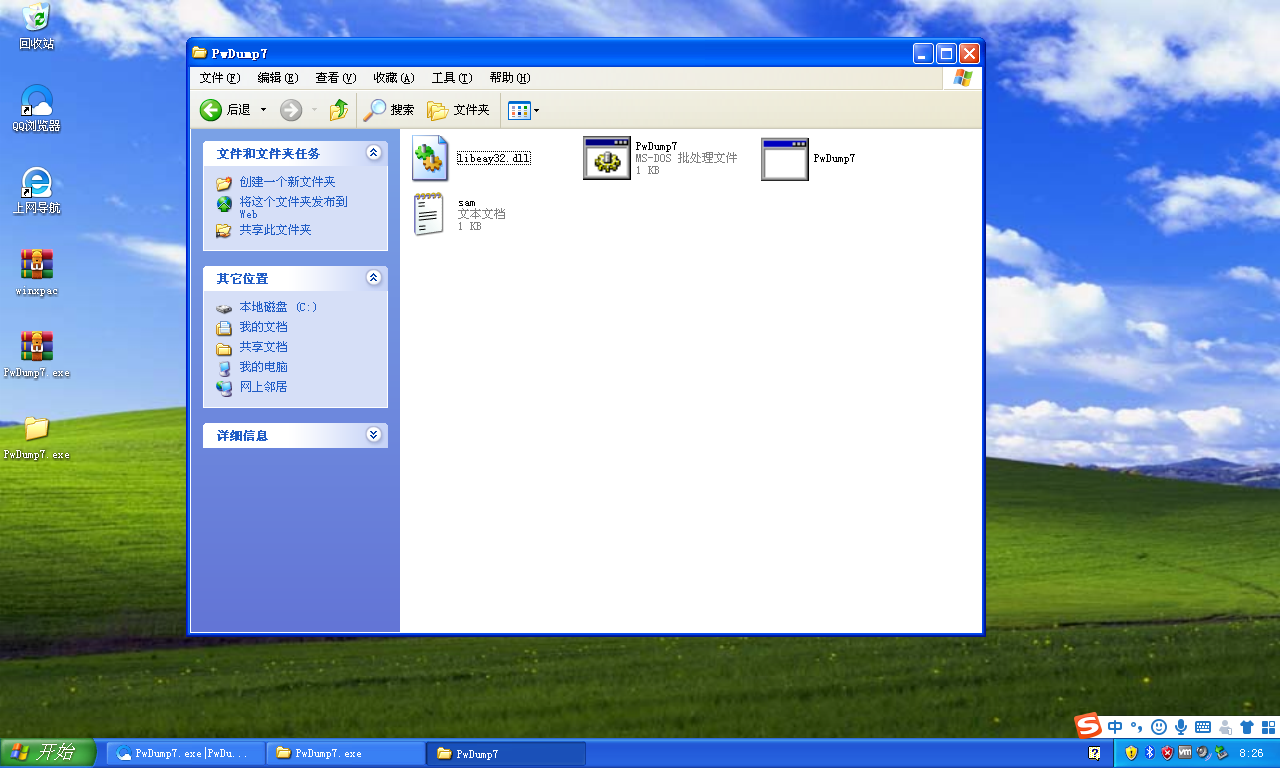Click the PwDump7 folder taskbar button
The height and width of the screenshot is (768, 1280).
507,753
